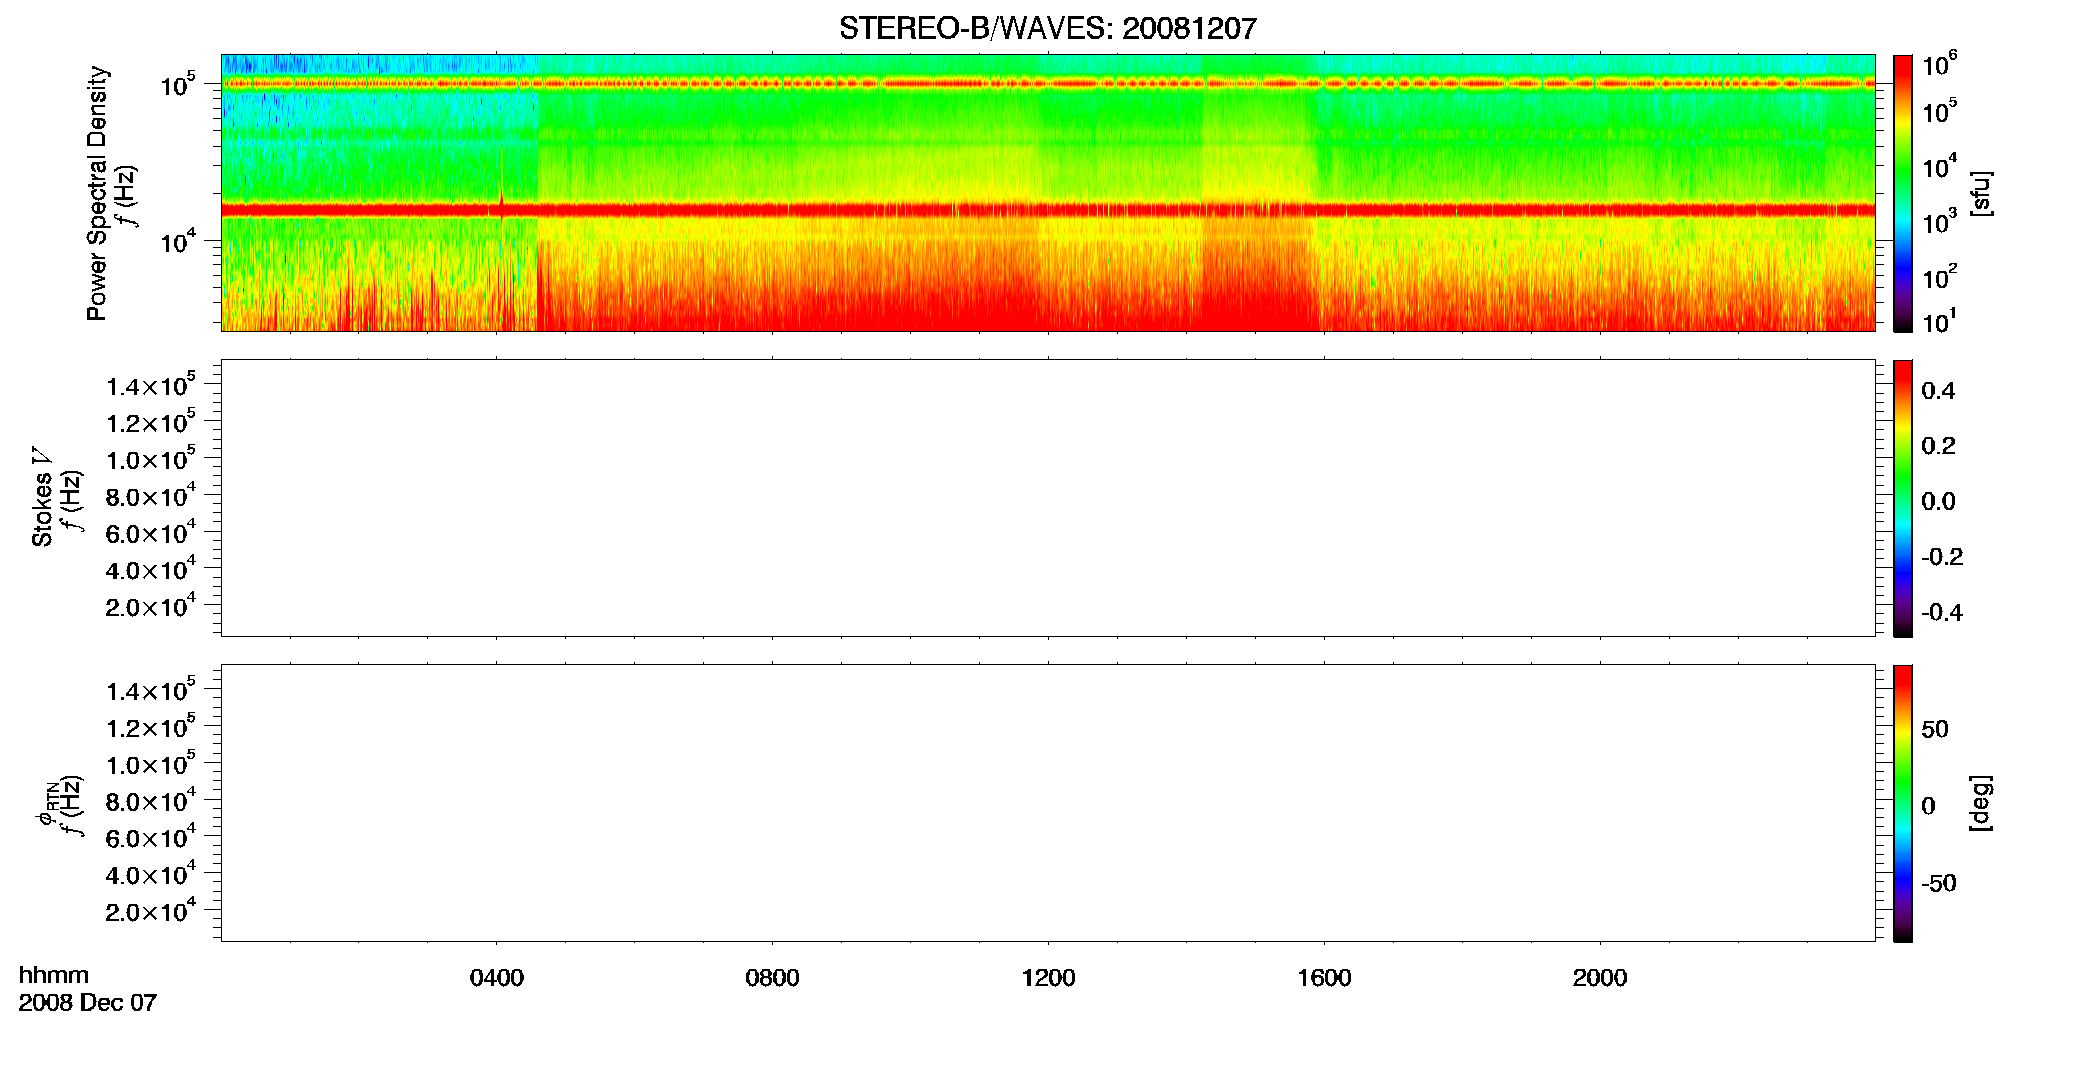Image resolution: width=2096 pixels, height=1080 pixels.
Task: Click the phi RTN degree color bar
Action: (x=1903, y=803)
